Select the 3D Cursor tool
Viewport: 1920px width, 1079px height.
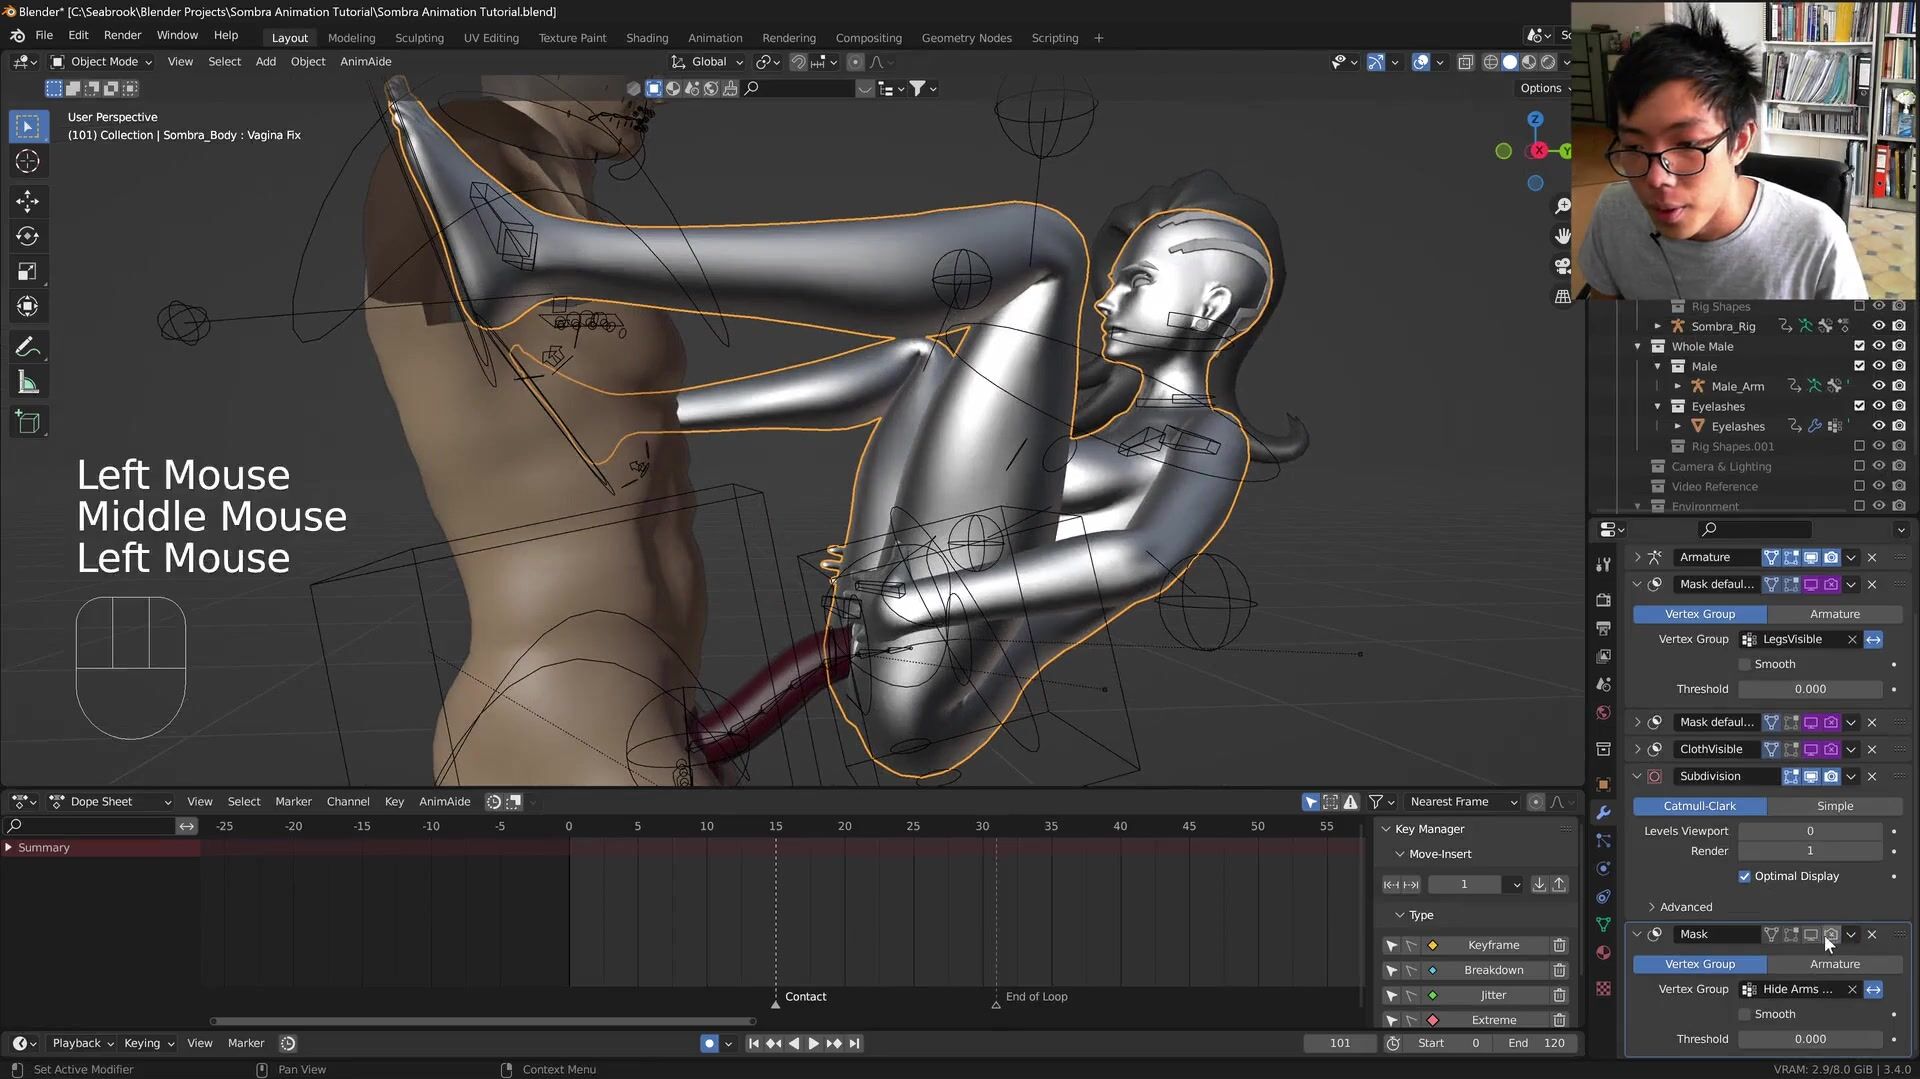27,161
